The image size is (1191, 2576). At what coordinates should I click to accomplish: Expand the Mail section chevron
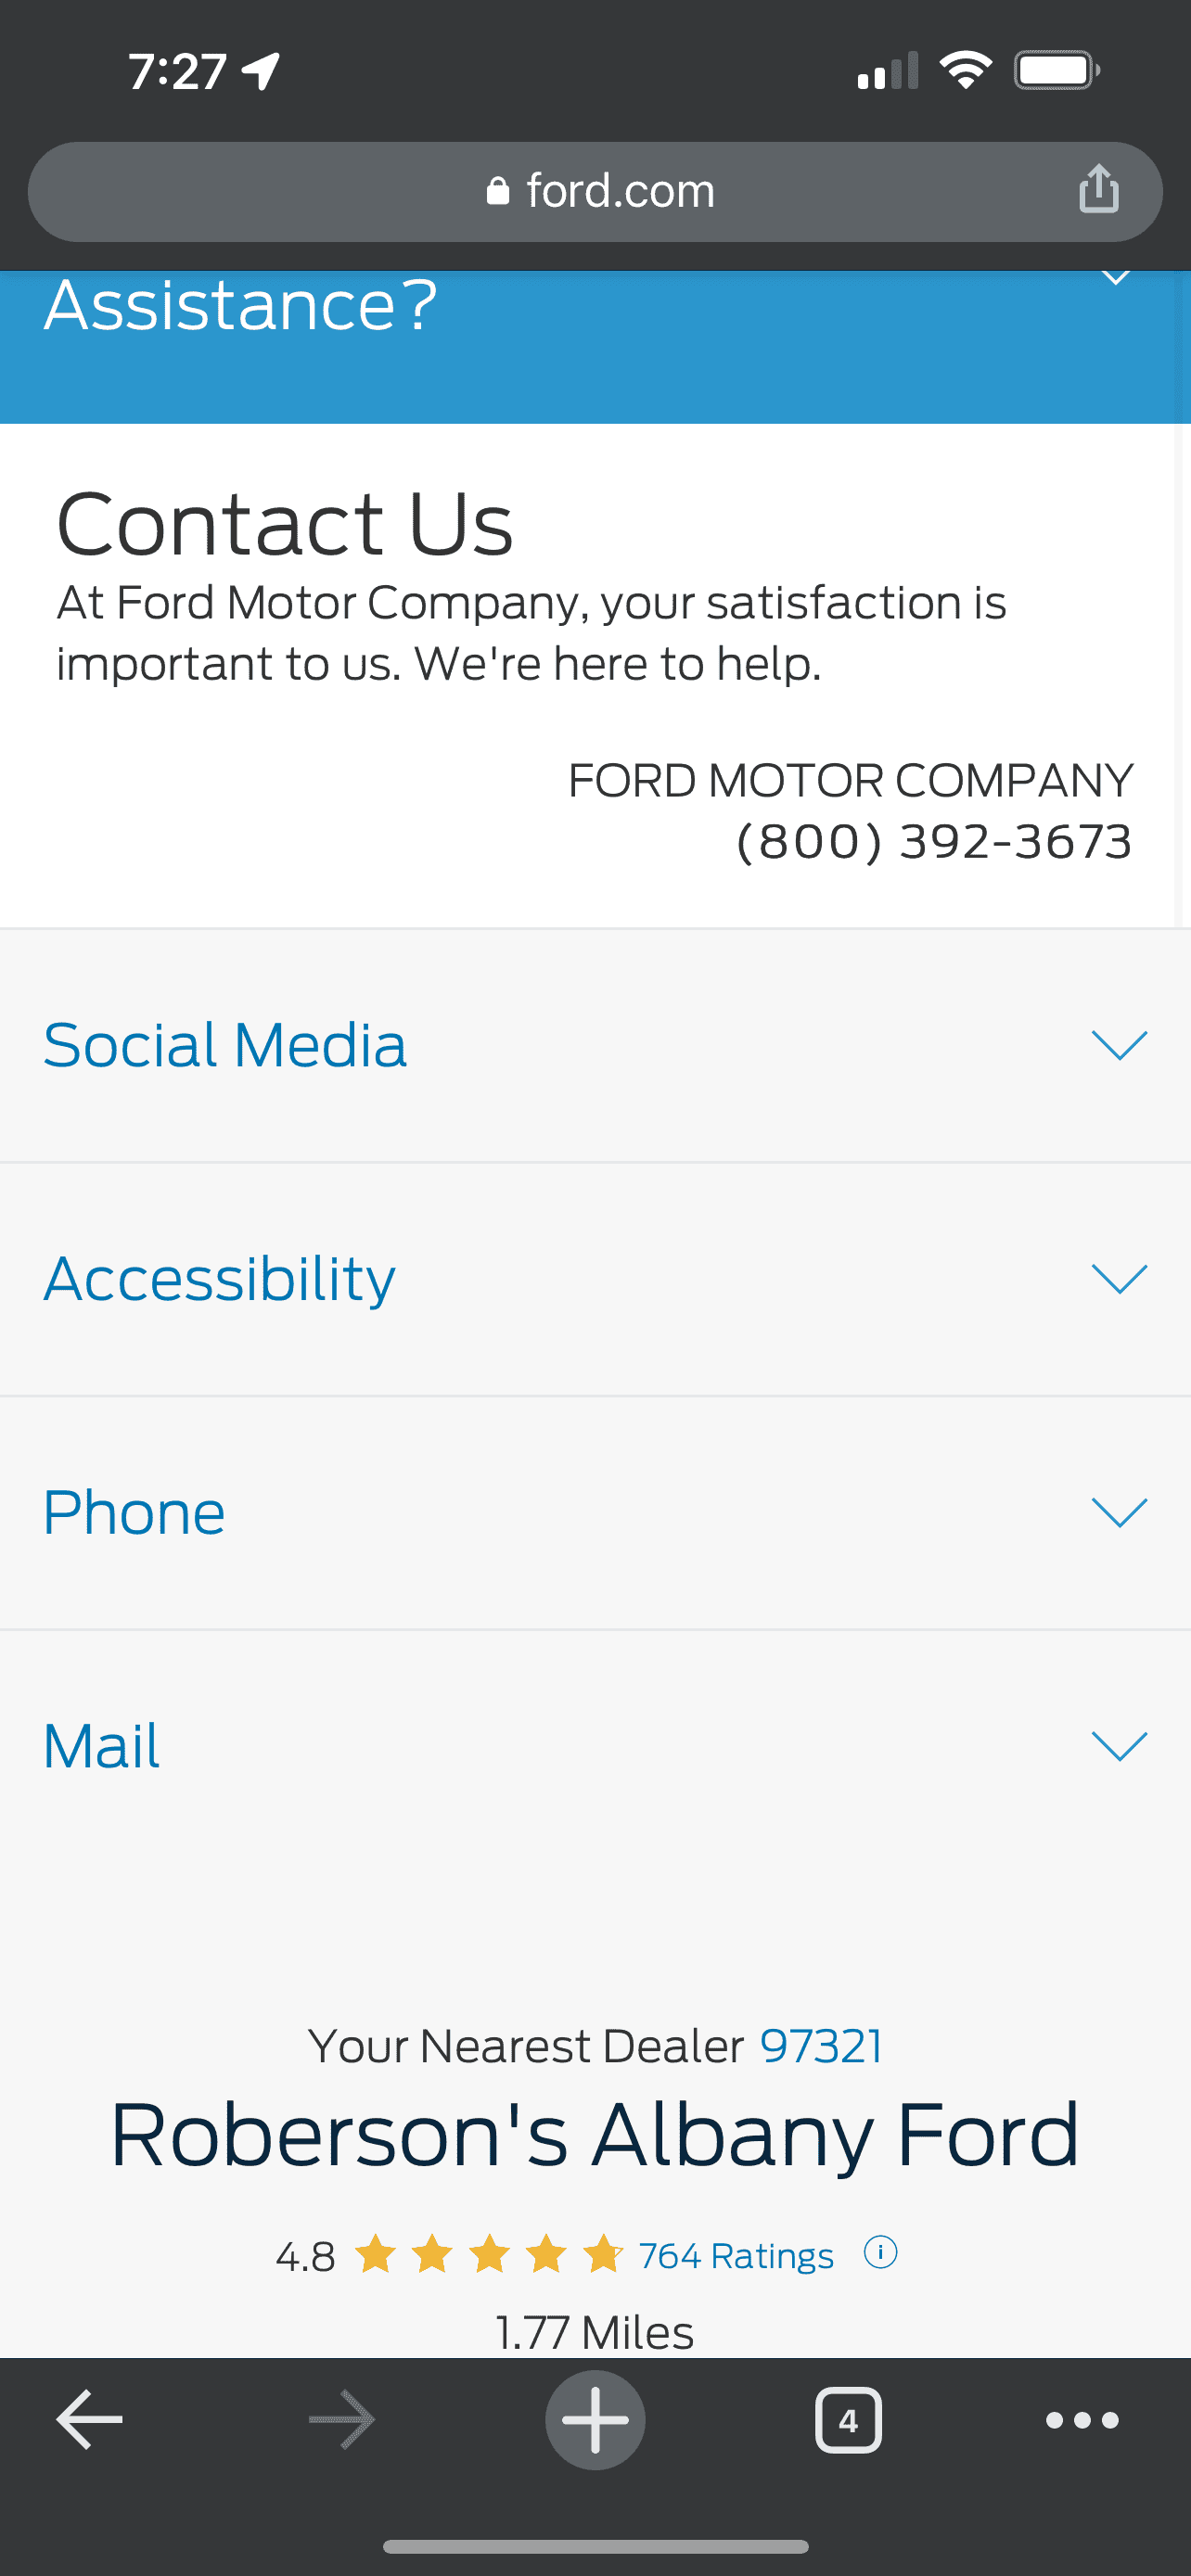[1119, 1746]
